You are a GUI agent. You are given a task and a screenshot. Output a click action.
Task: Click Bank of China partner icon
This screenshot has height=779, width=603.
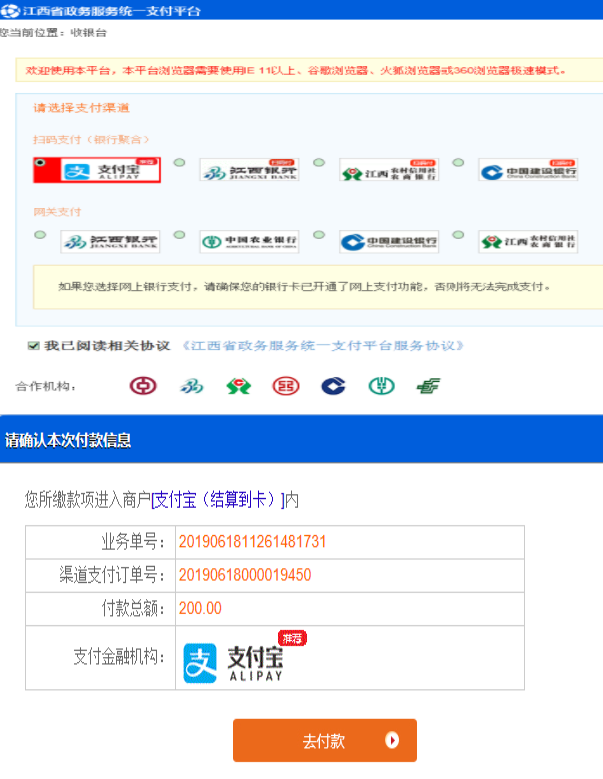[x=143, y=386]
